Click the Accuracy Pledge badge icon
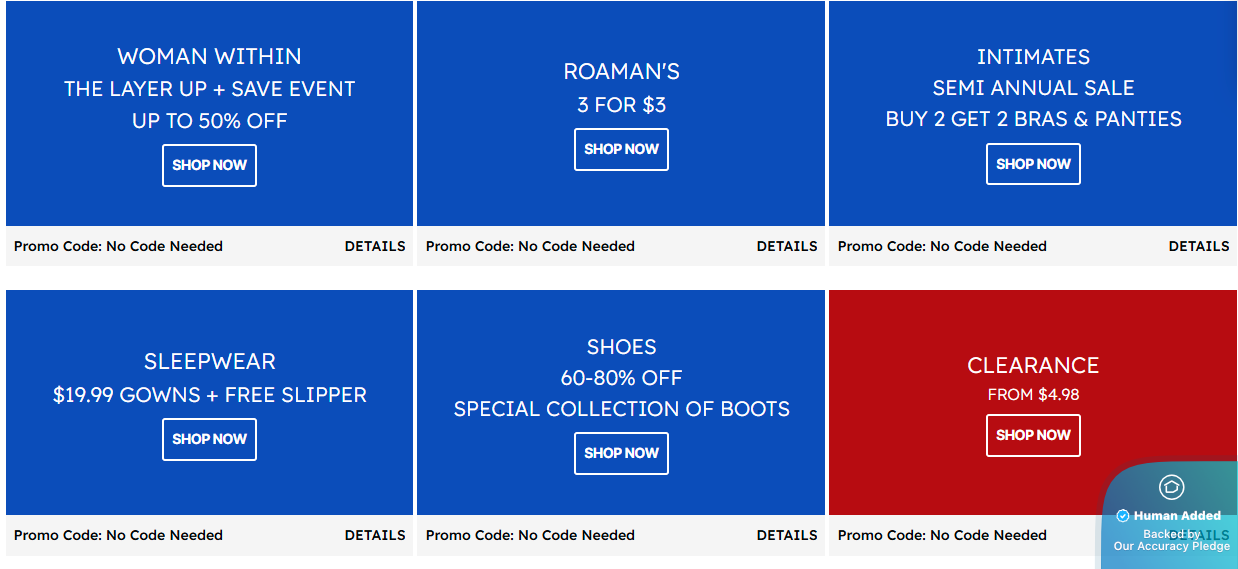The width and height of the screenshot is (1238, 569). (x=1171, y=487)
